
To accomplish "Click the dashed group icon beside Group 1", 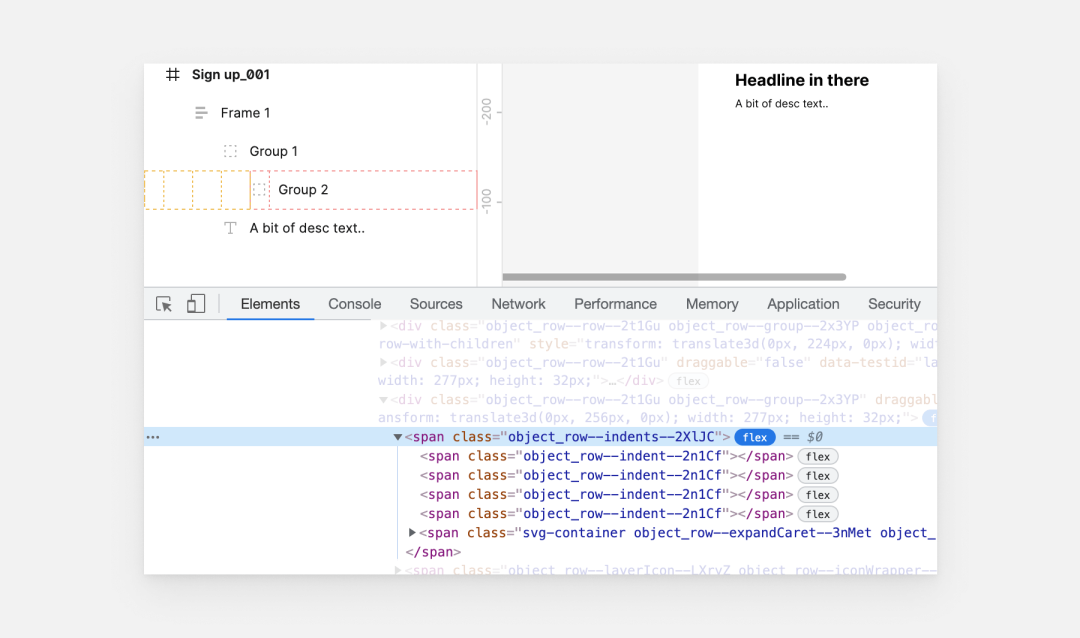I will pos(230,151).
